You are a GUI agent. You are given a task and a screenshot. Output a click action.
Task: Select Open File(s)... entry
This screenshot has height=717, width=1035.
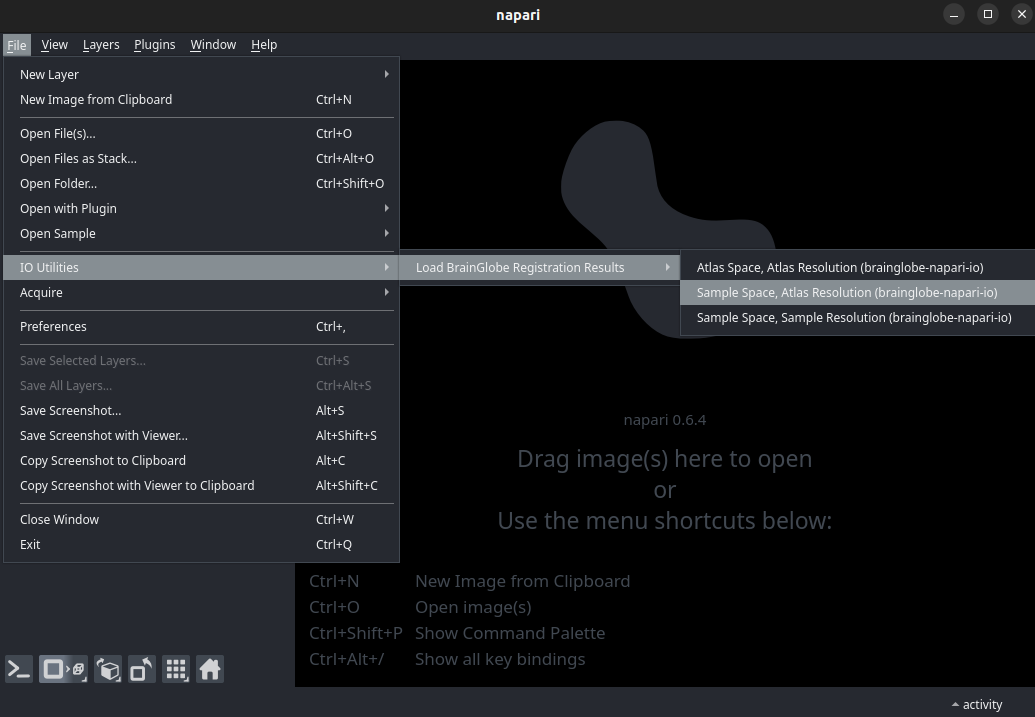201,133
